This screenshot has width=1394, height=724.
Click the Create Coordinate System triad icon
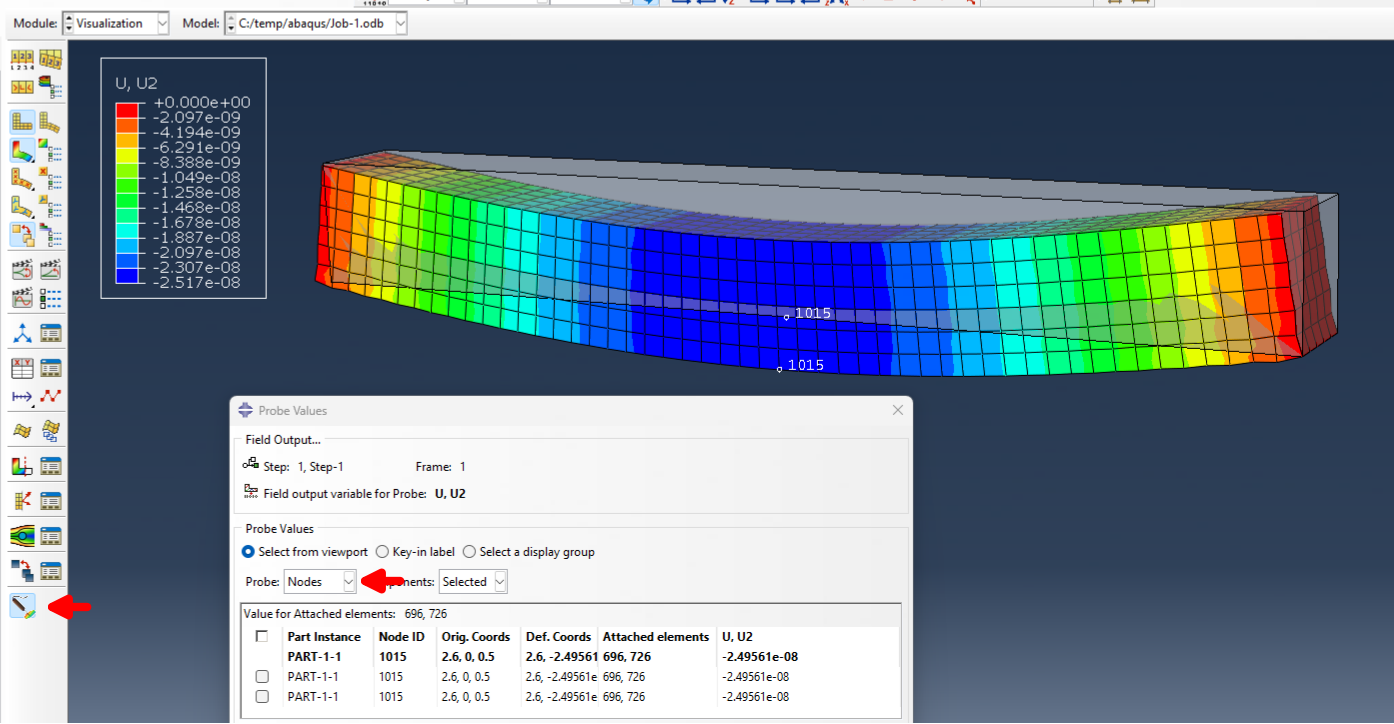pos(22,332)
